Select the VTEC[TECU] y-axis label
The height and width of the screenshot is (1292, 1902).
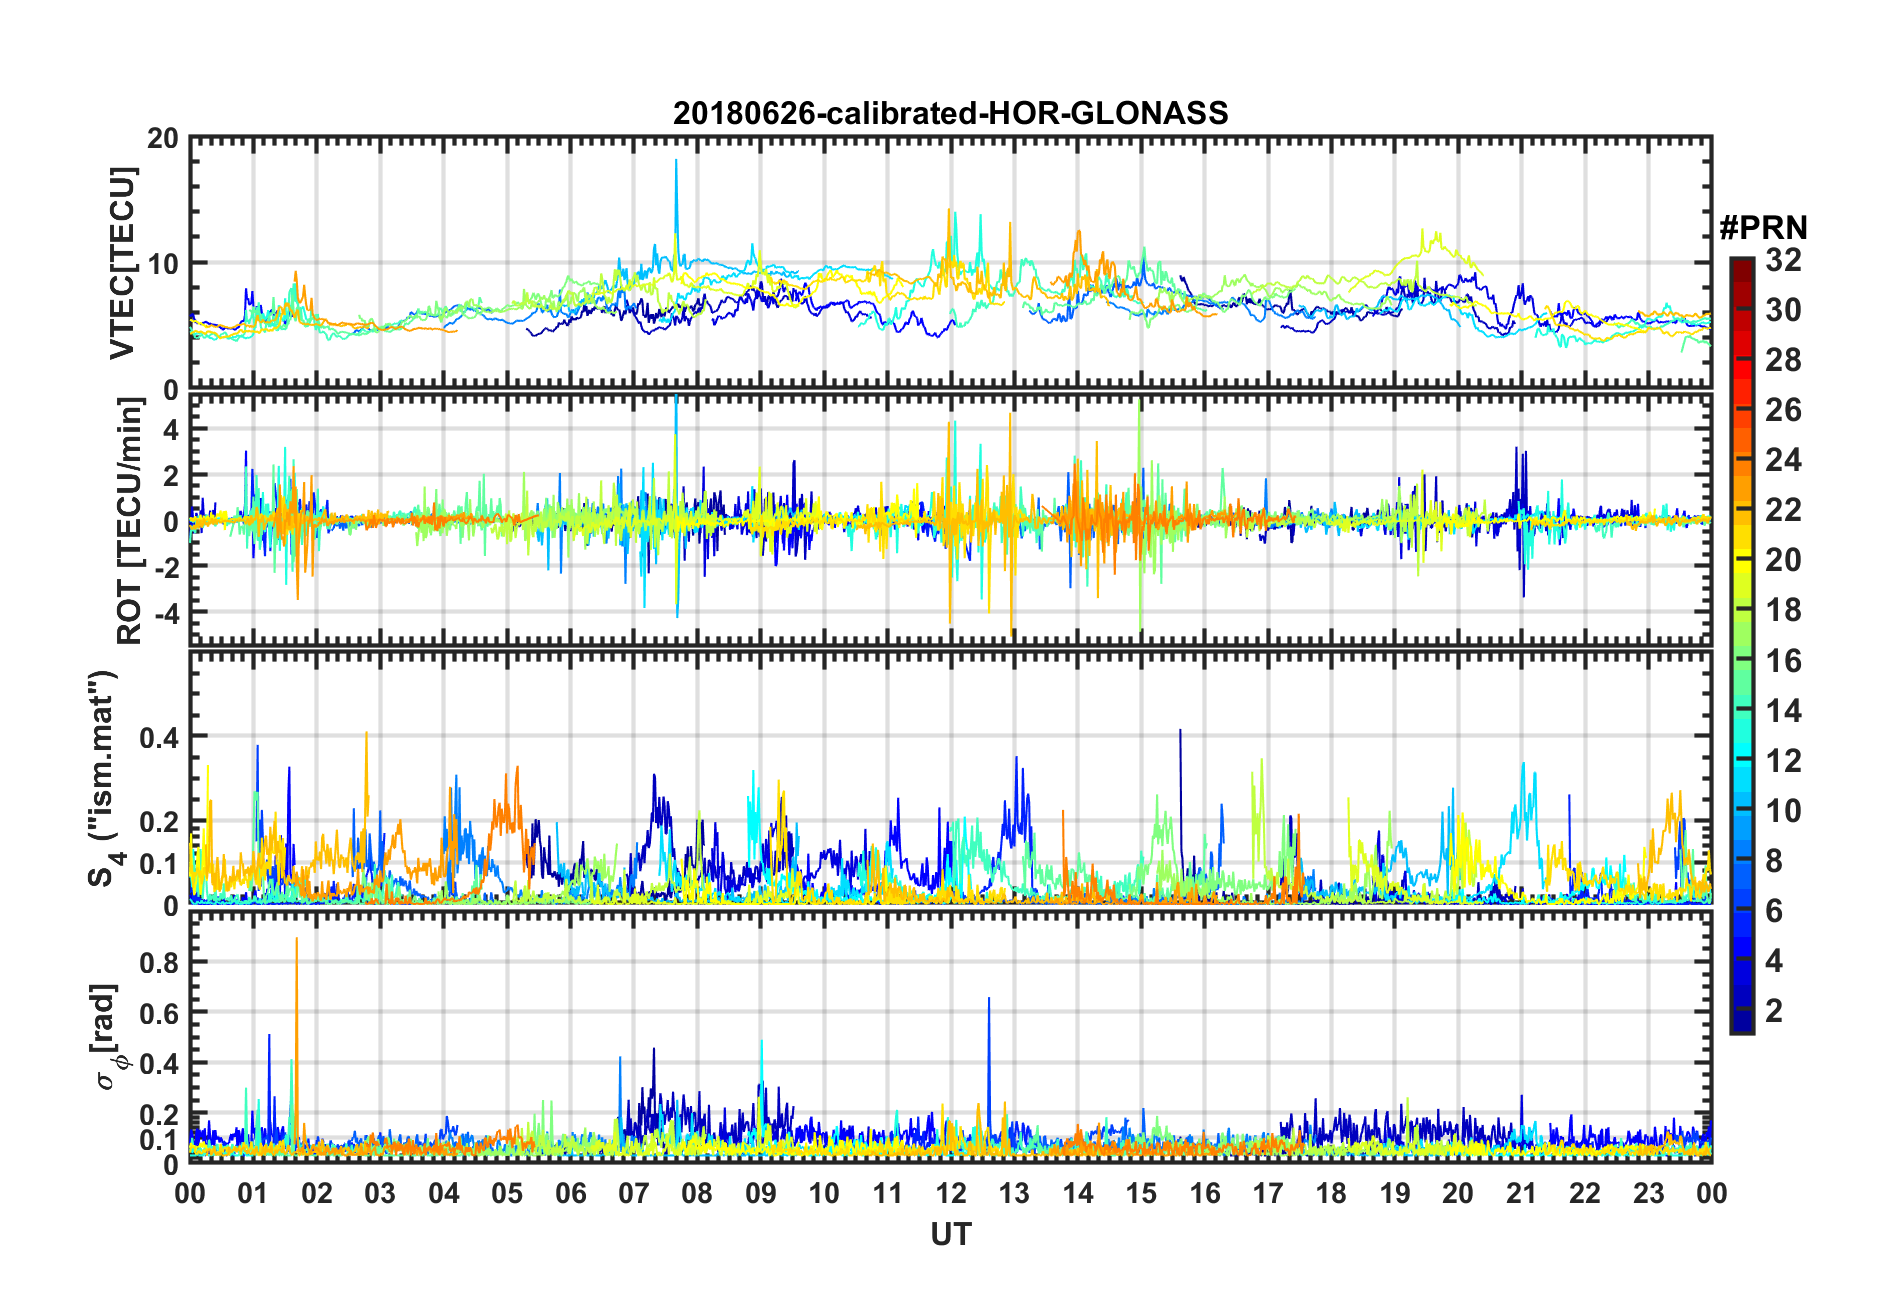[x=122, y=263]
